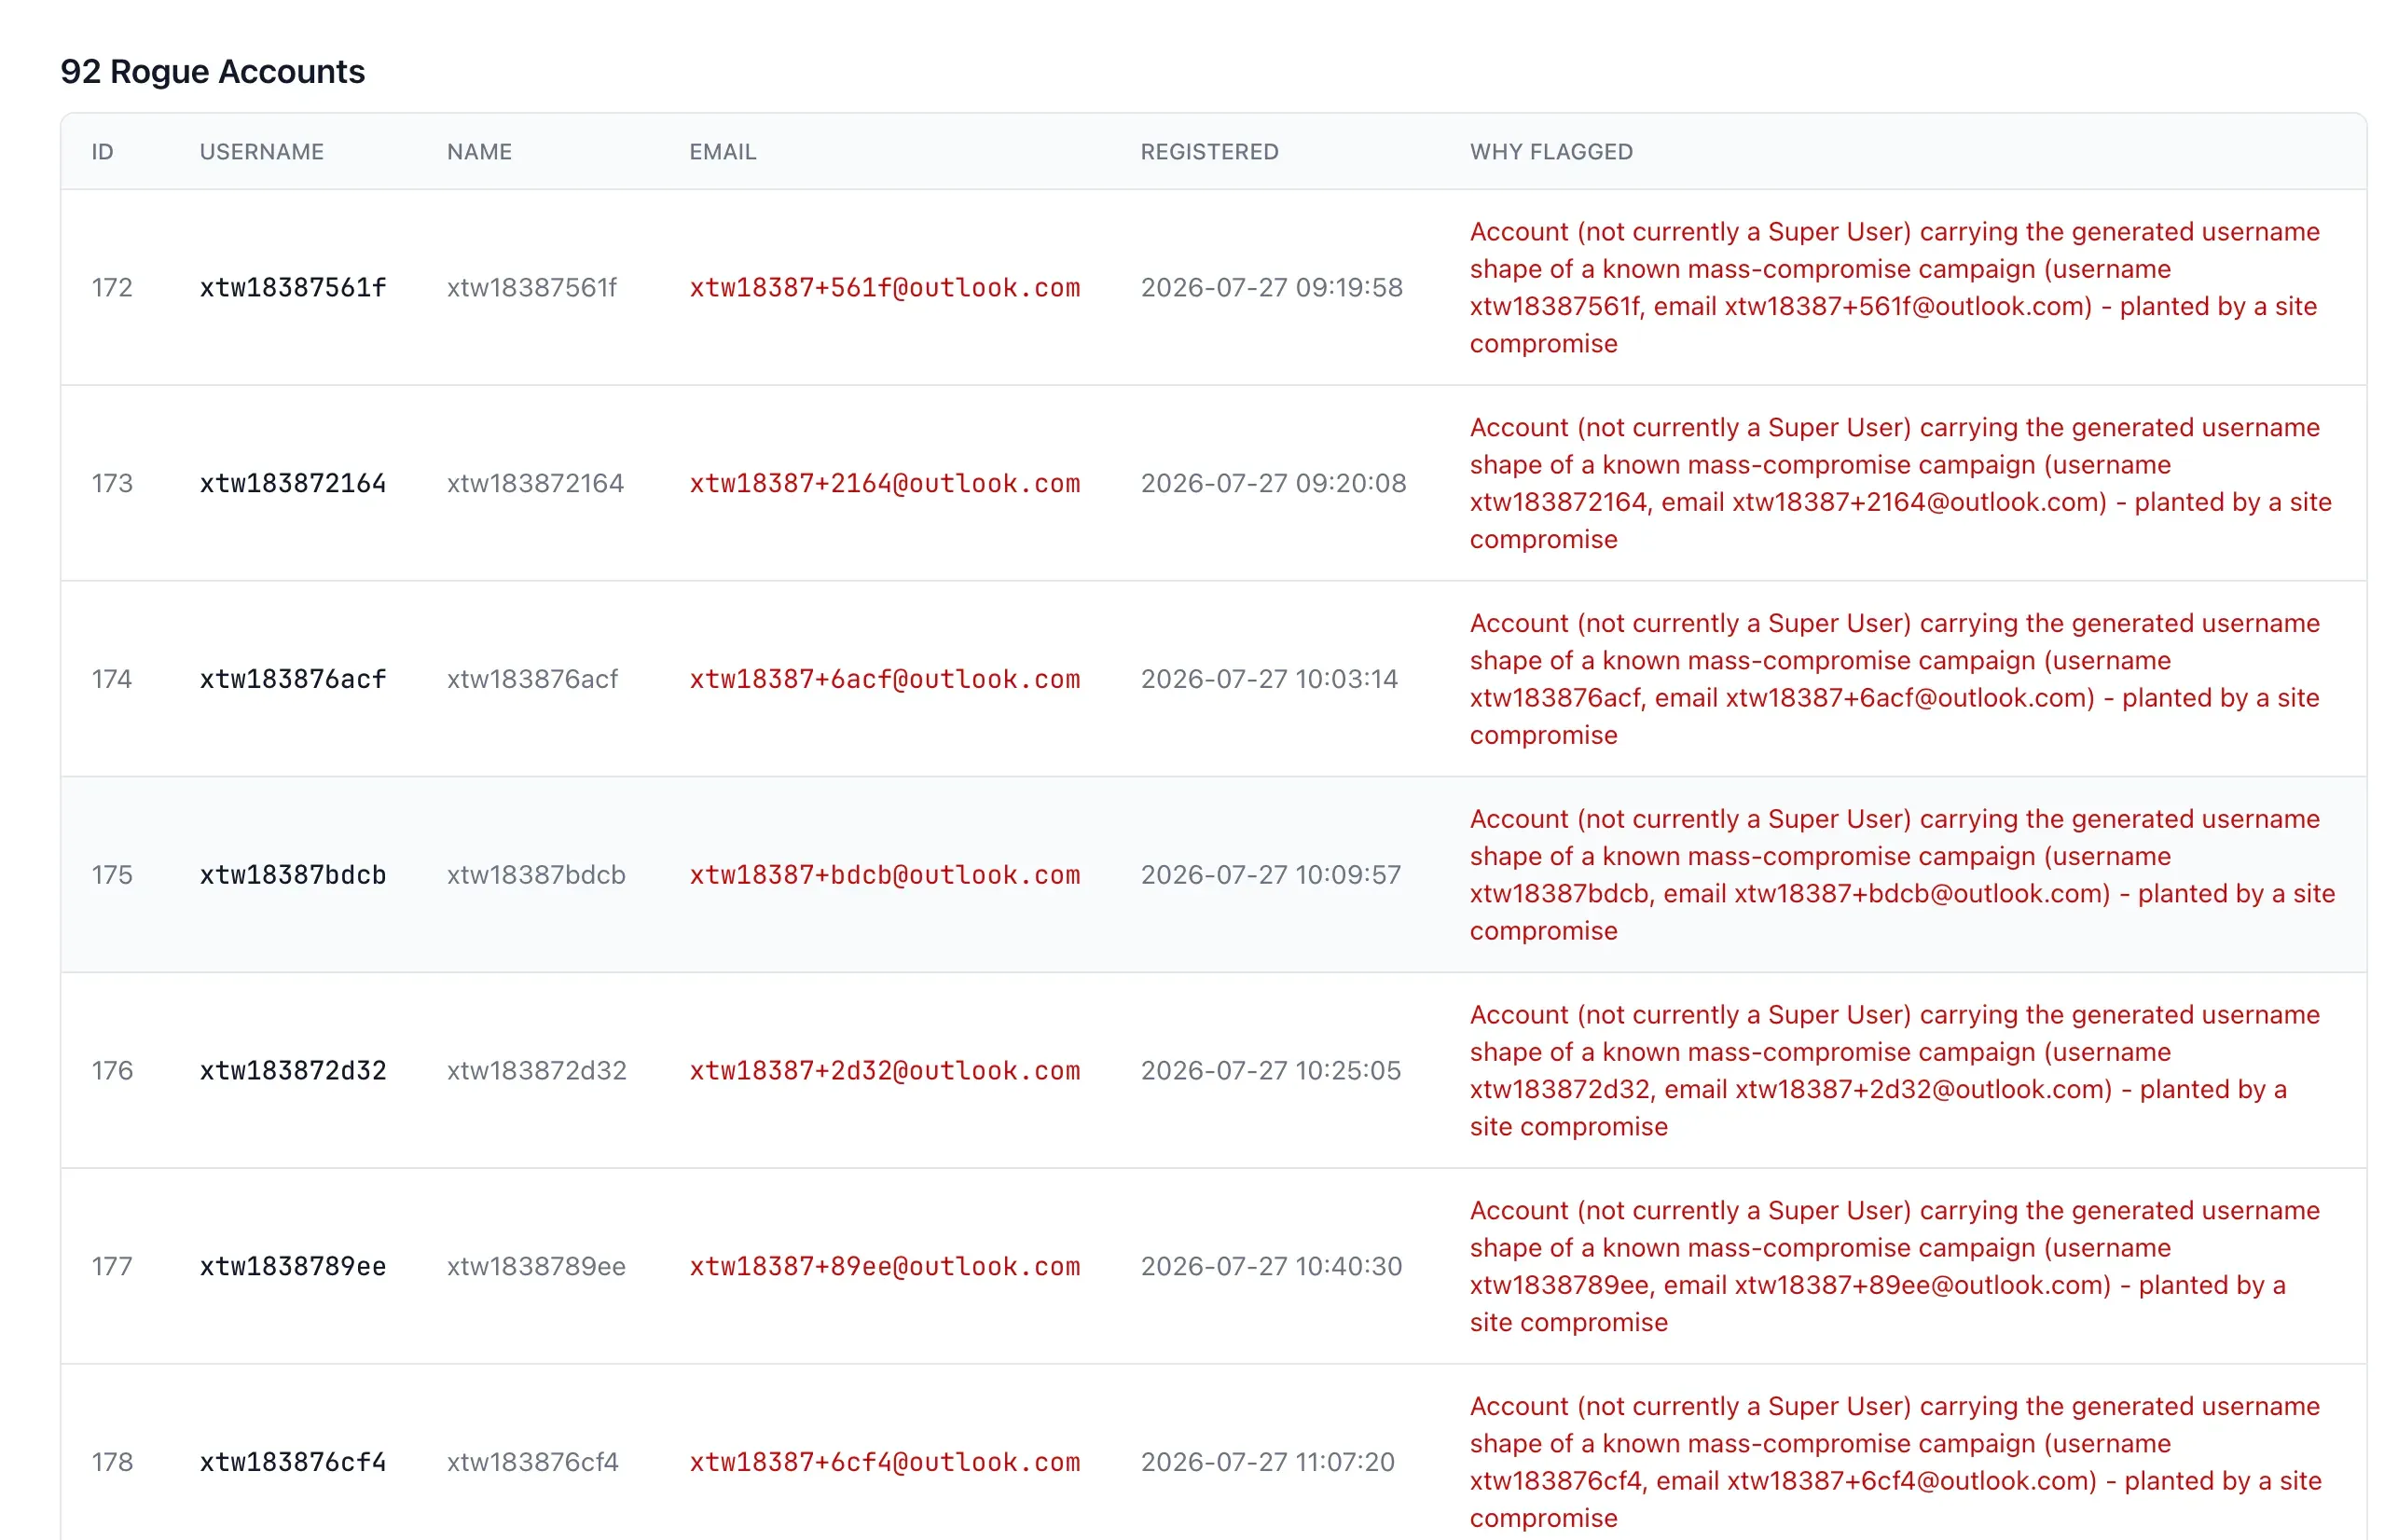Click the NAME column header
Viewport: 2398px width, 1540px height.
tap(479, 152)
